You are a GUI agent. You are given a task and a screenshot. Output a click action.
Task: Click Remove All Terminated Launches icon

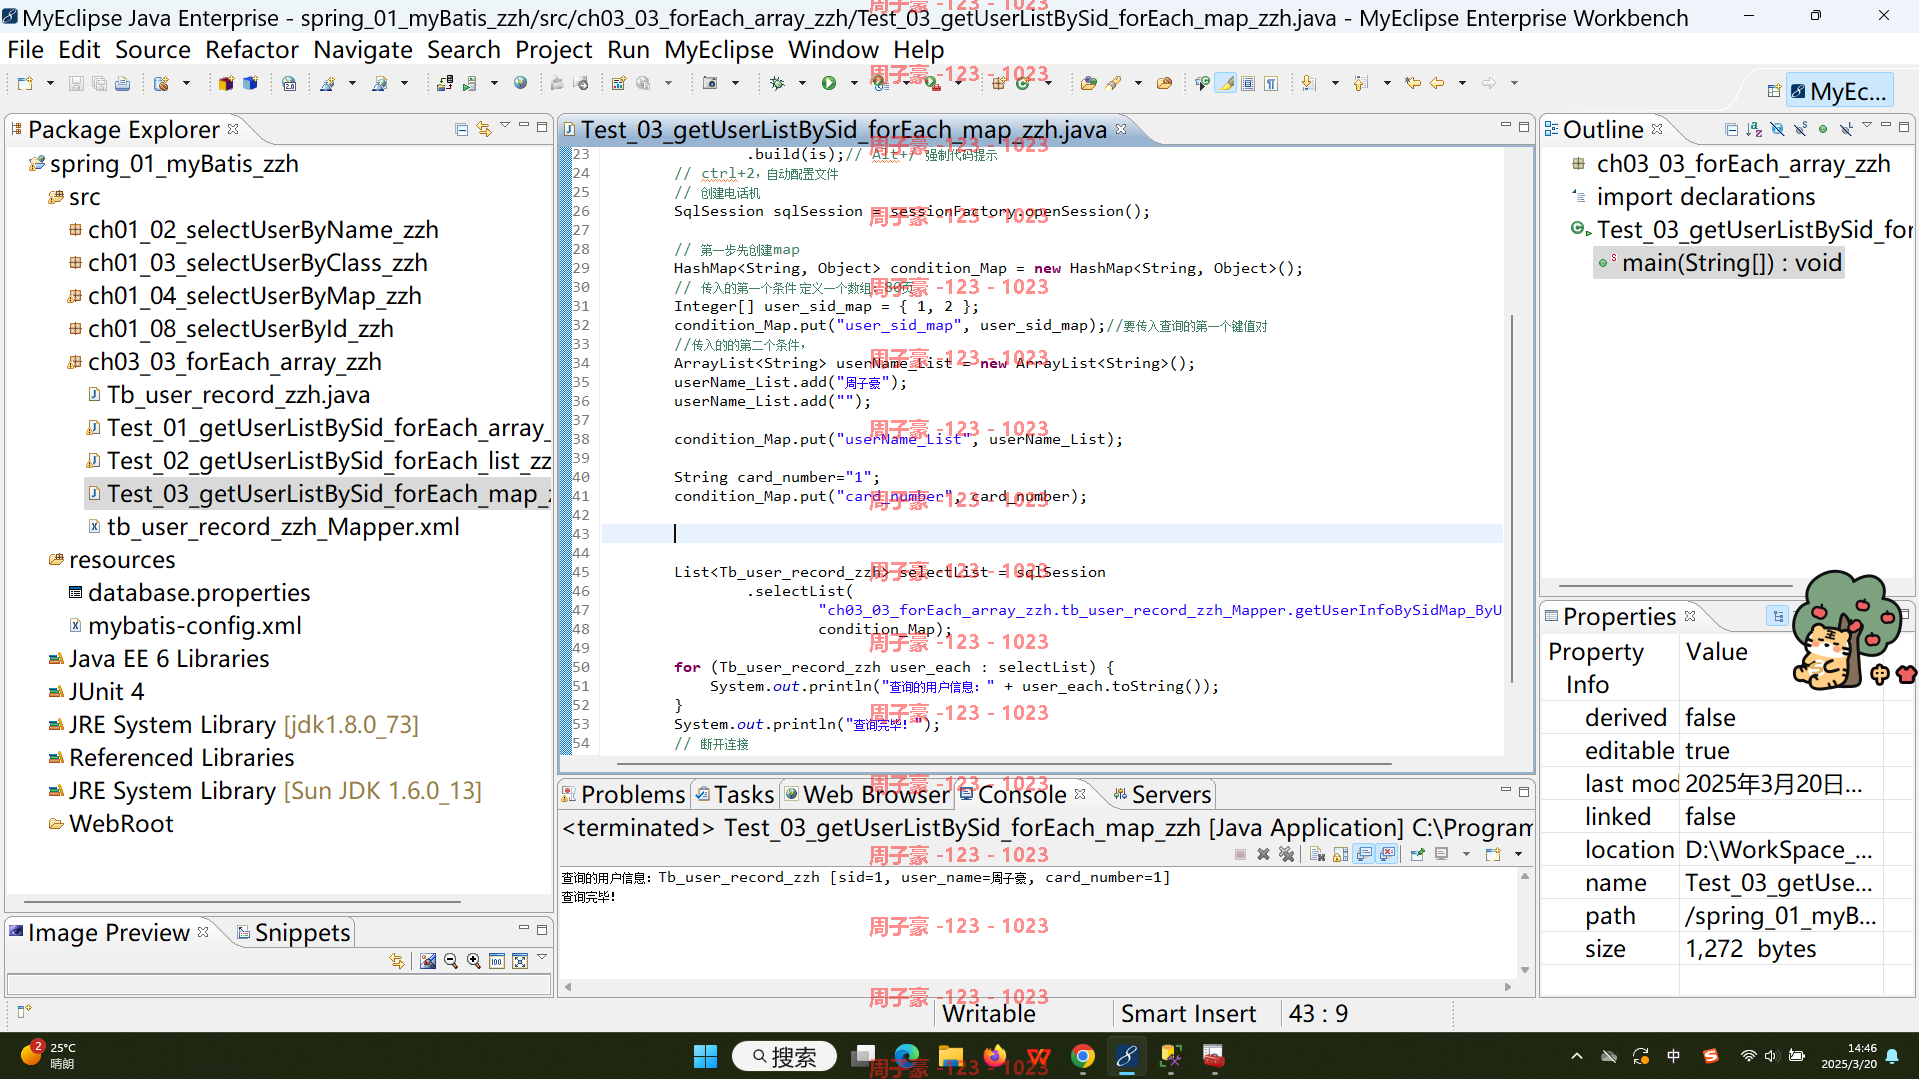click(1286, 854)
